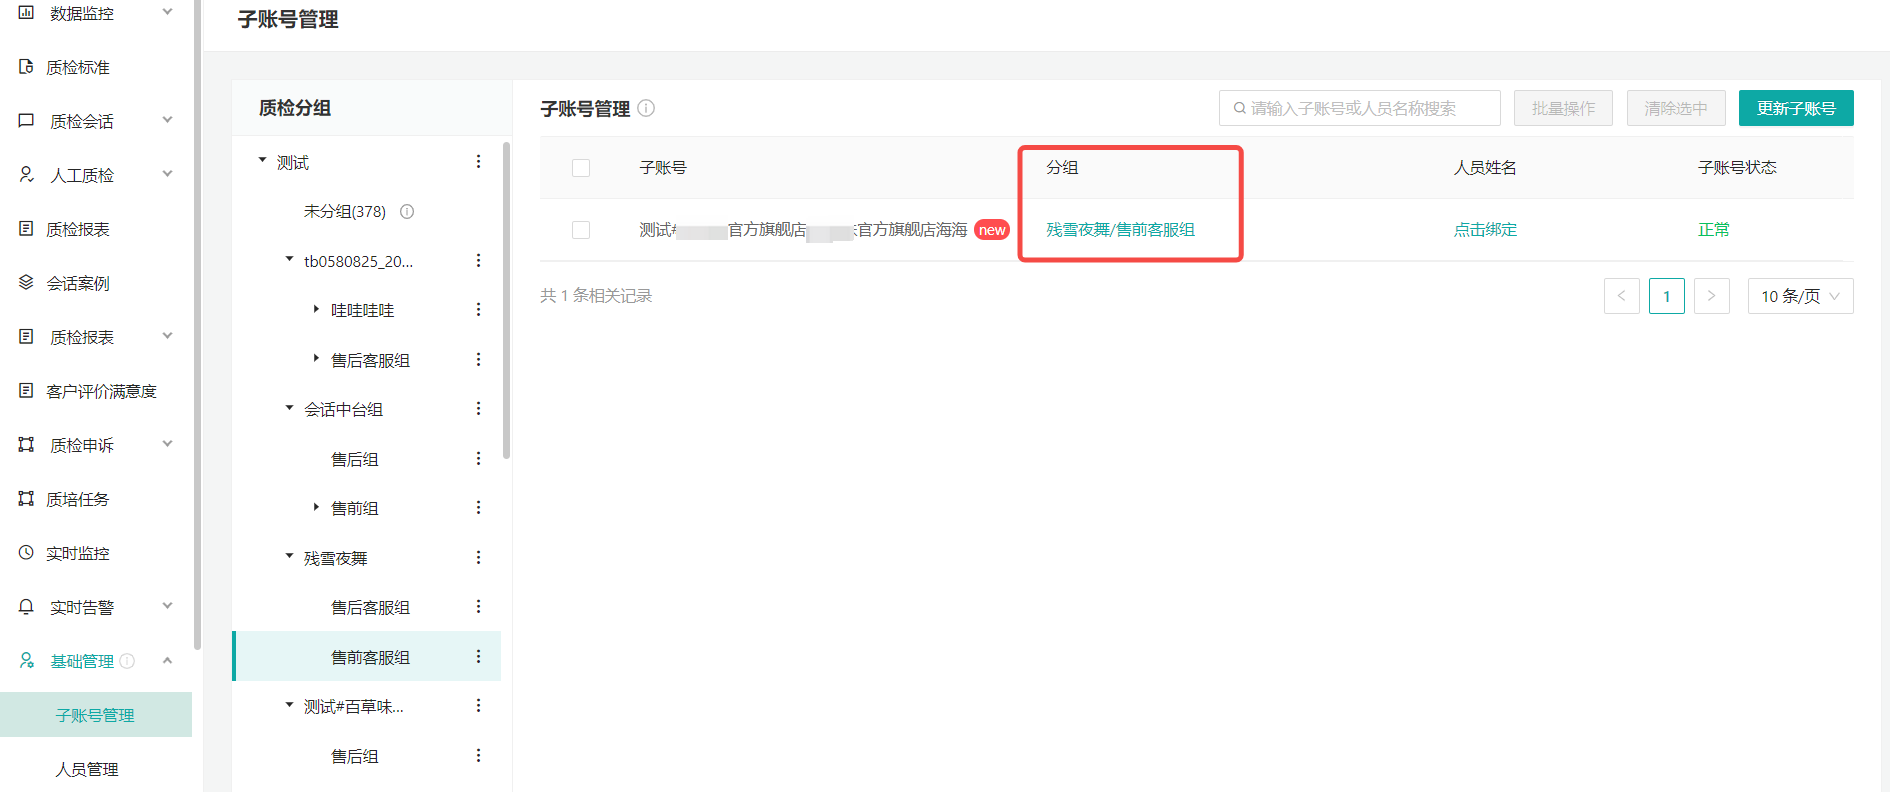Collapse the 会话中台组 tree node
1890x792 pixels.
click(x=289, y=408)
